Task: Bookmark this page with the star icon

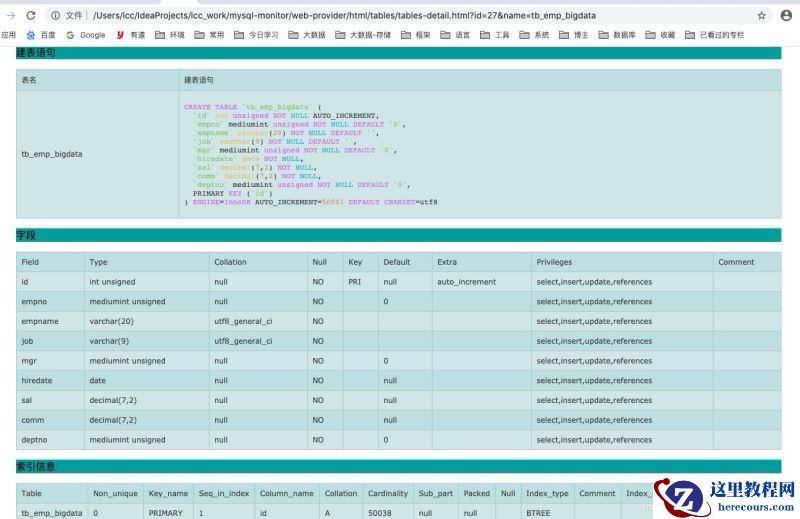Action: [x=761, y=16]
